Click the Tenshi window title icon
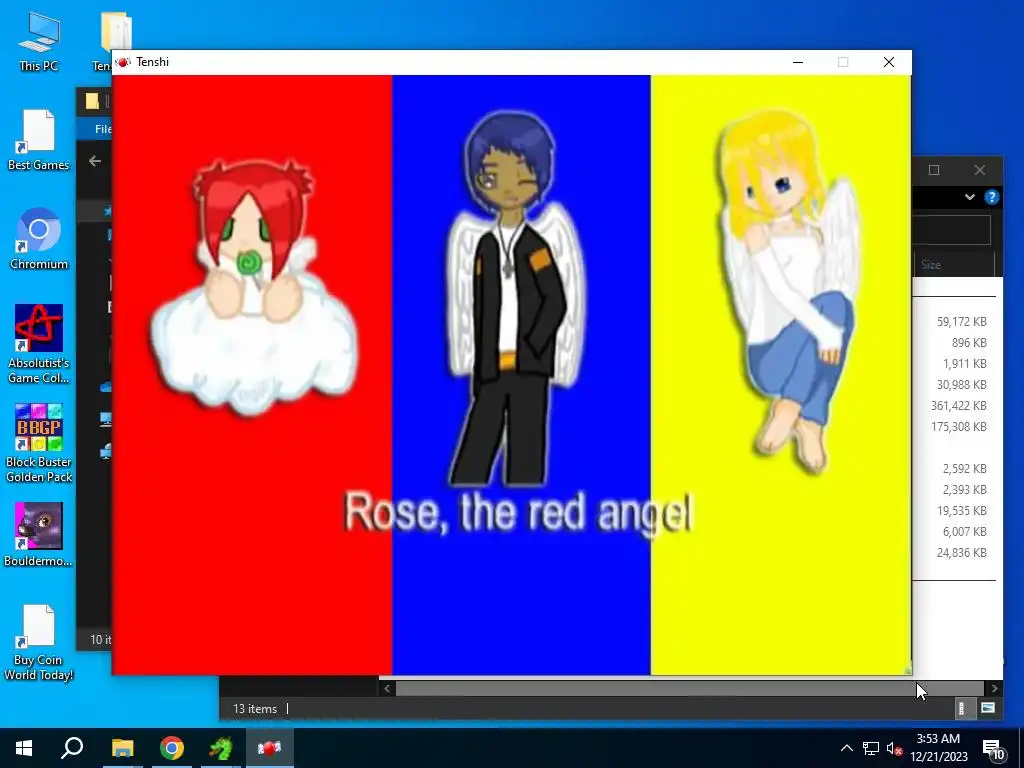Screen dimensions: 1024x768 click(x=123, y=62)
